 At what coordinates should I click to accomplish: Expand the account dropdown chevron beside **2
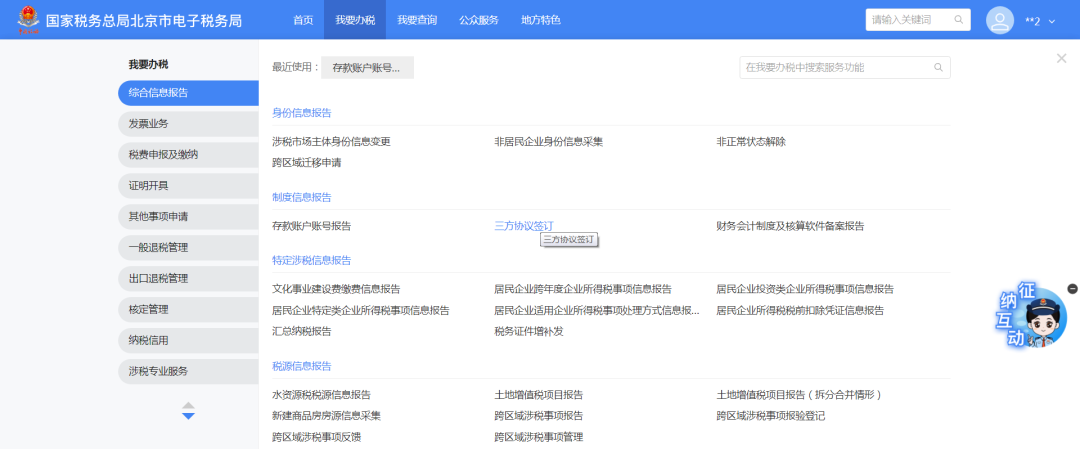(x=1052, y=21)
